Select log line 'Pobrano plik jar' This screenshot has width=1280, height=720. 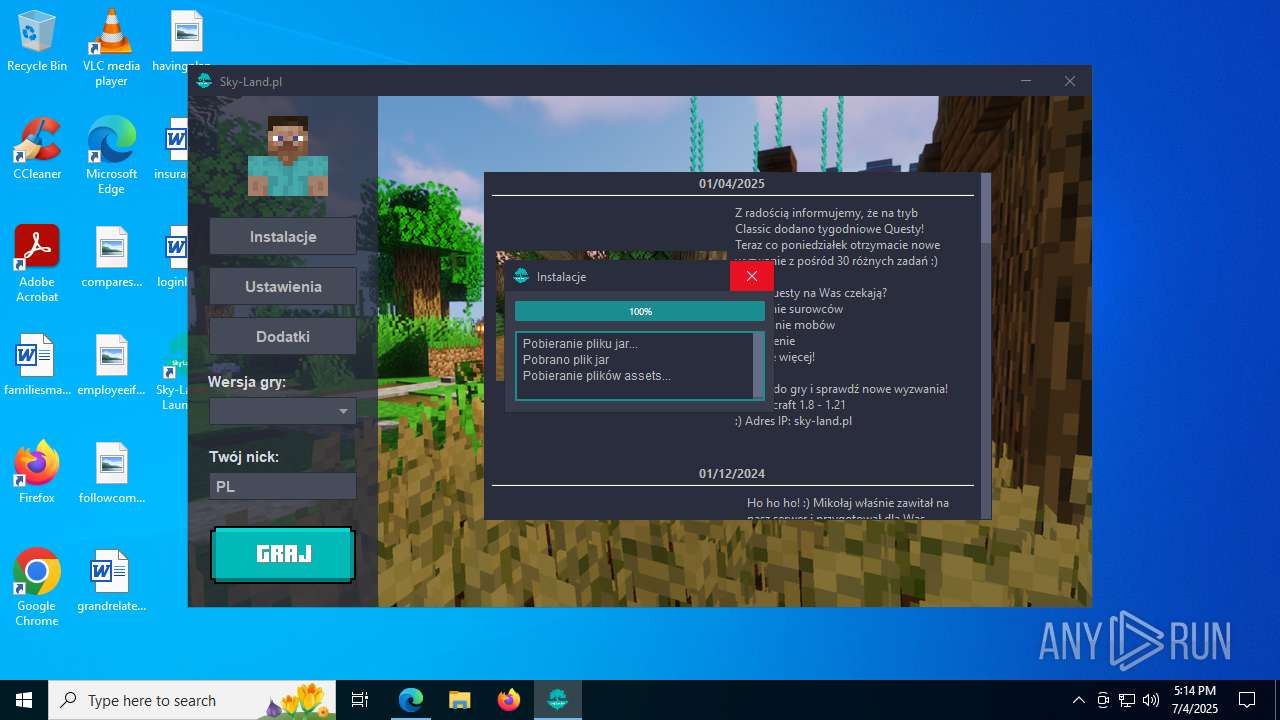[x=566, y=360]
